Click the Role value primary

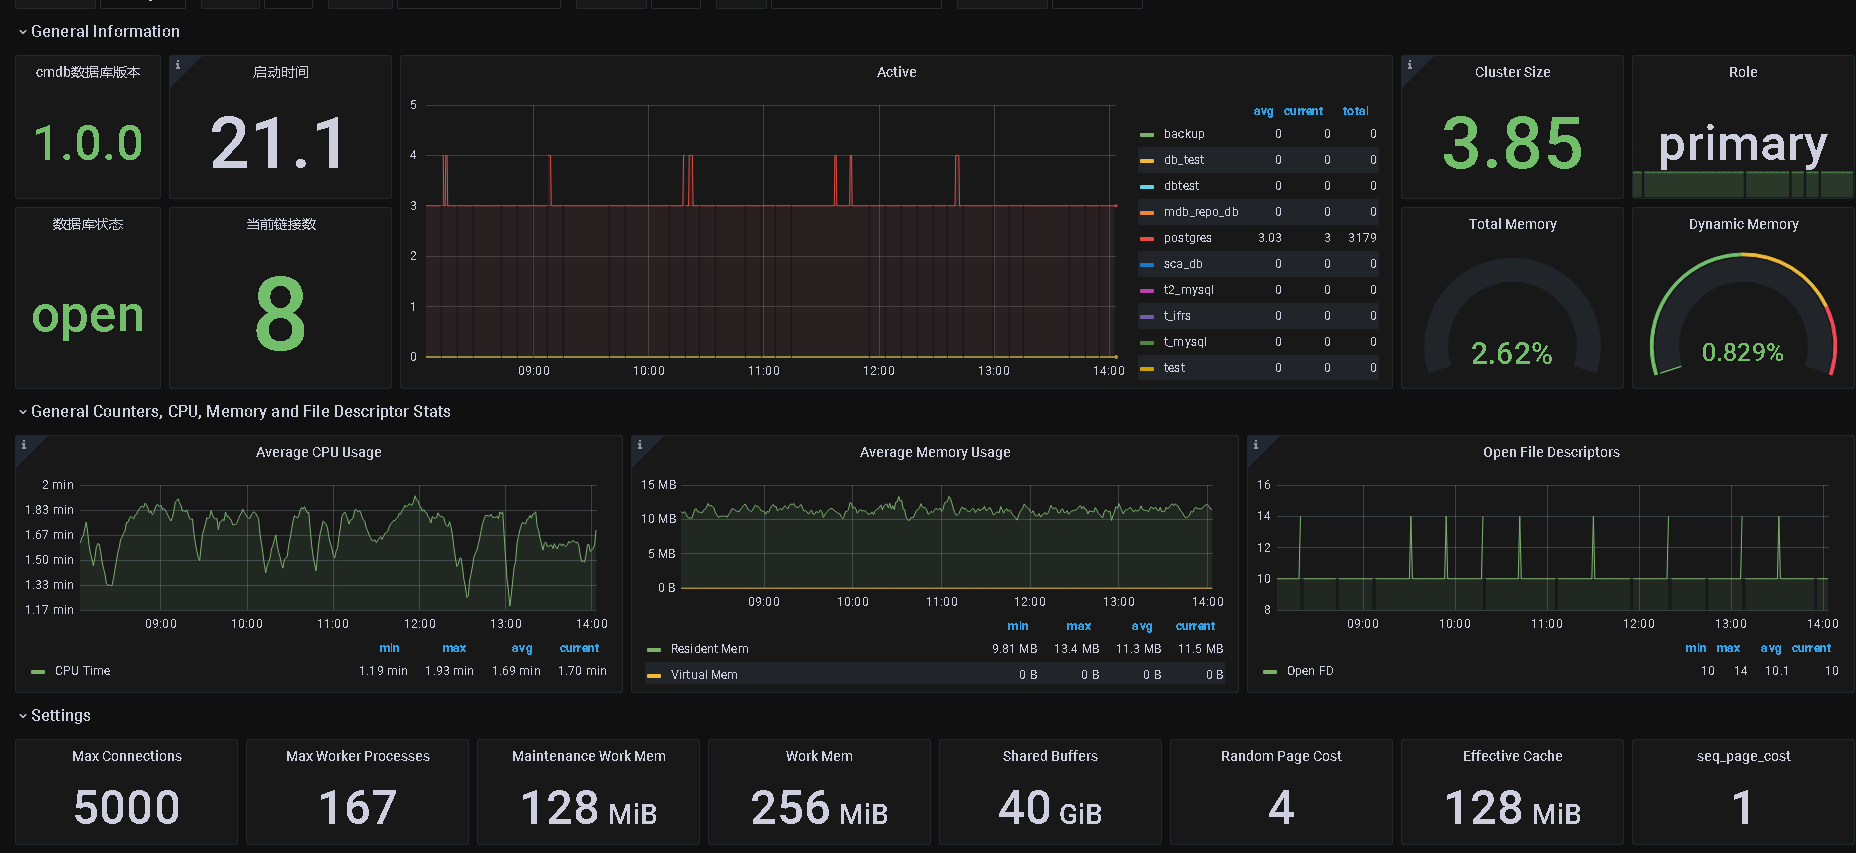(x=1743, y=145)
